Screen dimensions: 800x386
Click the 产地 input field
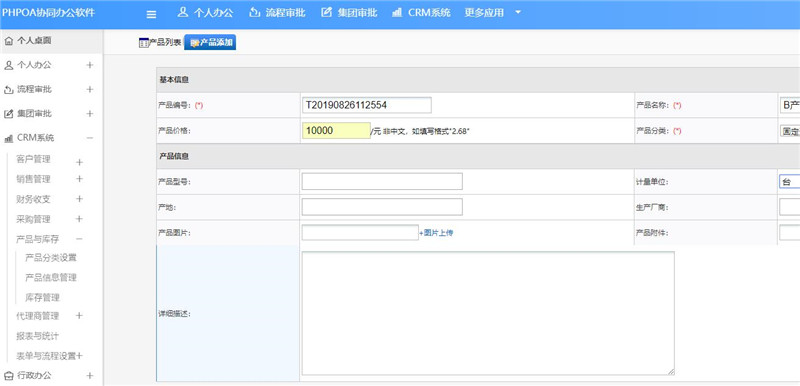pos(382,207)
